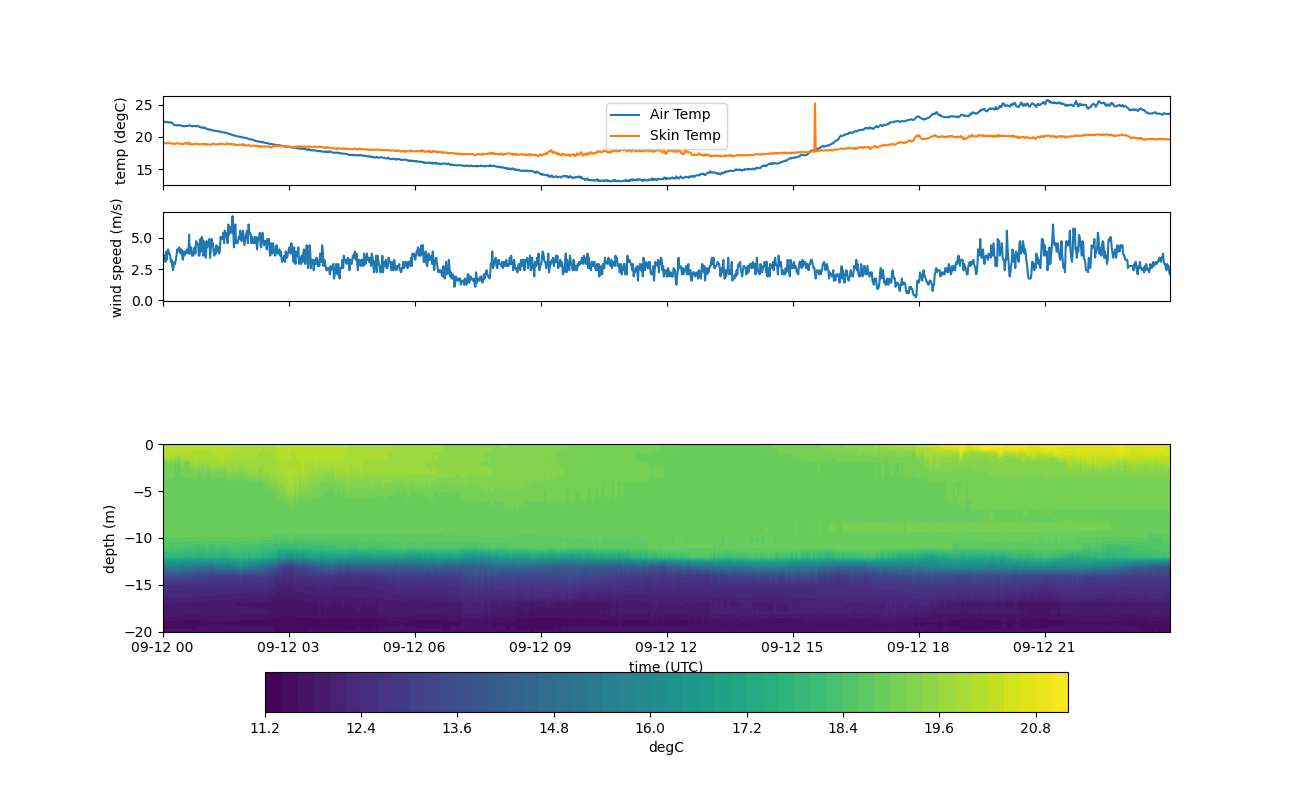1300x800 pixels.
Task: Select the 09-12 00 time tick label
Action: [x=163, y=647]
